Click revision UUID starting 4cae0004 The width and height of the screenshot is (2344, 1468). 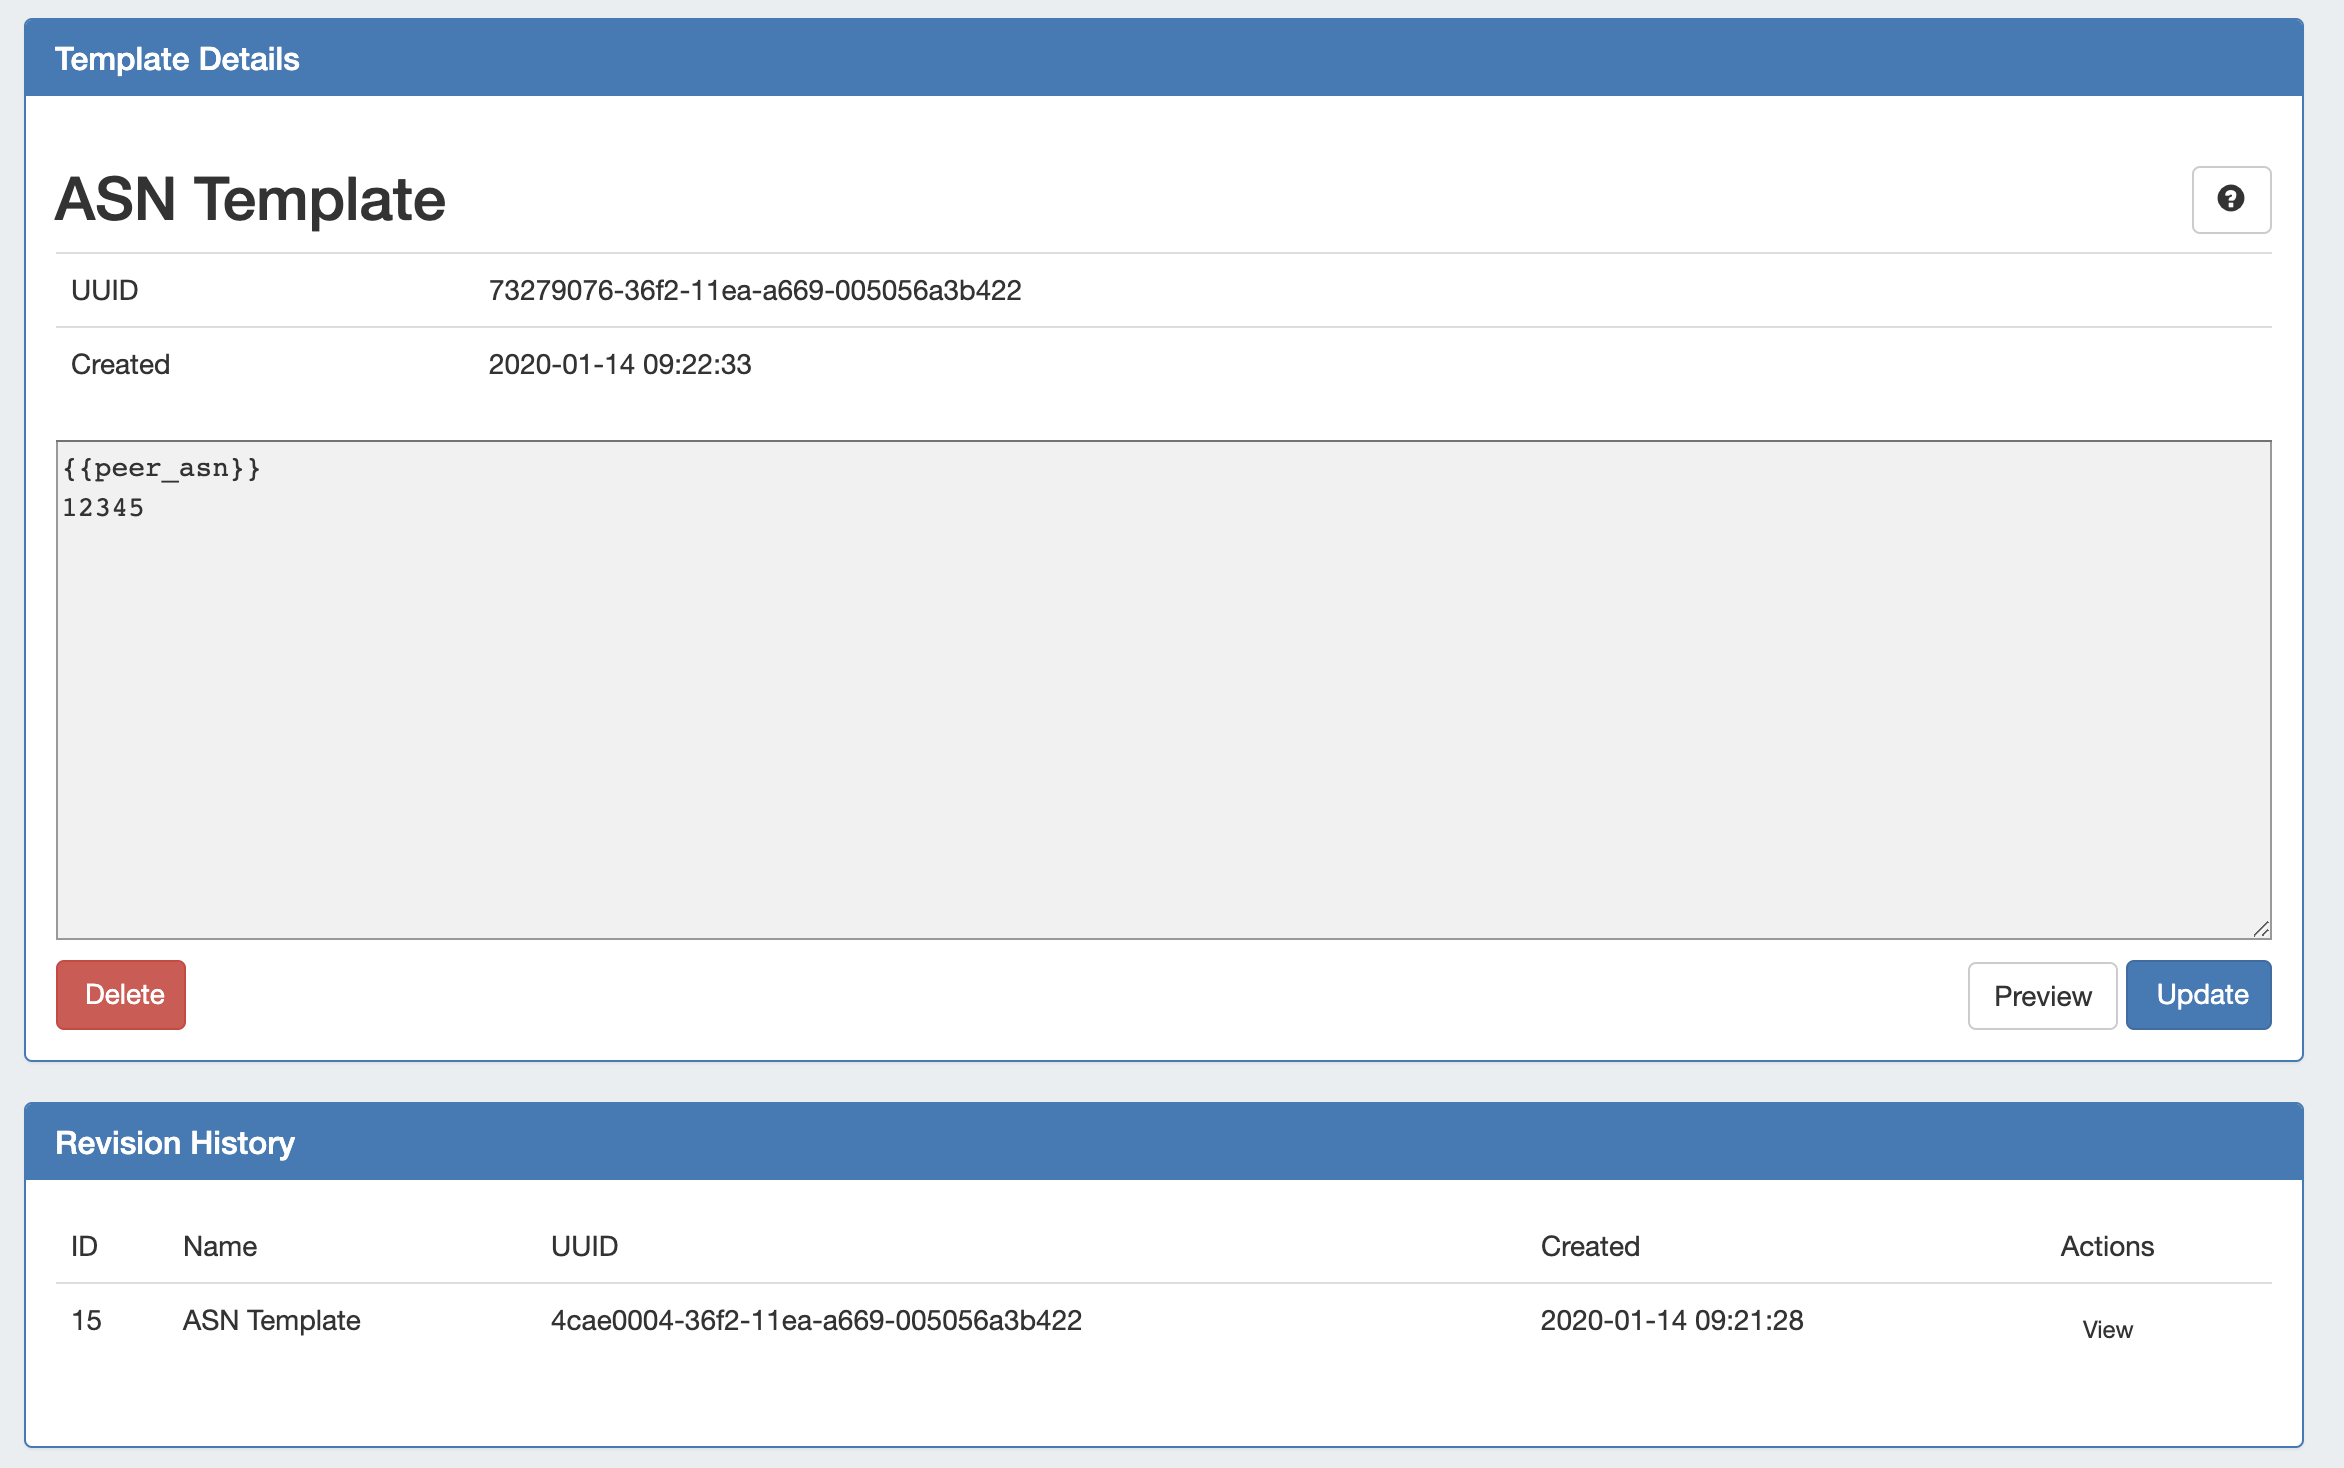(x=815, y=1320)
